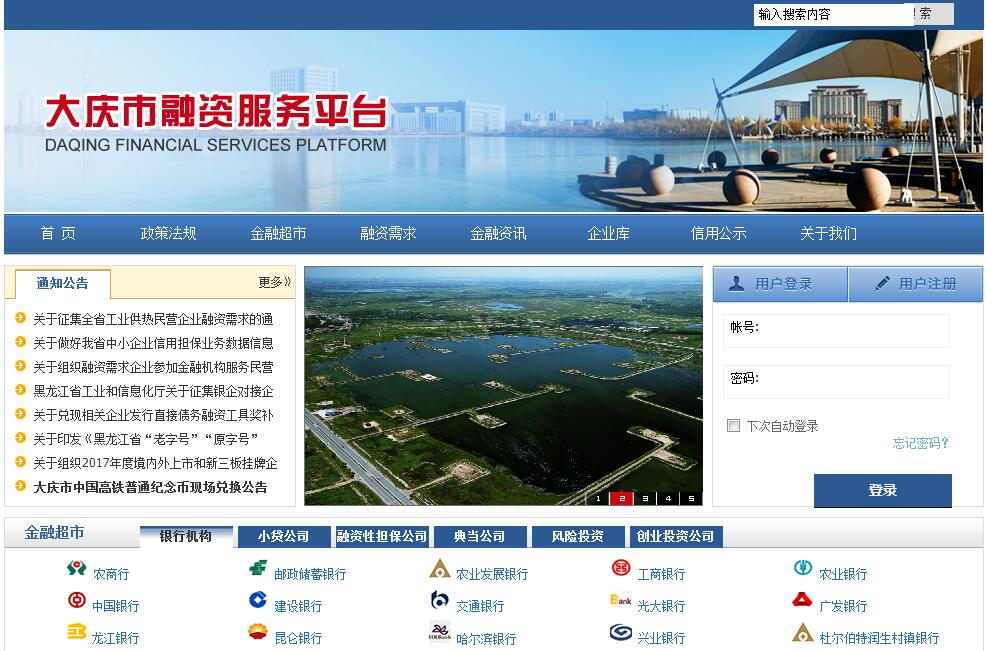Switch to the 典当公司 tab
The width and height of the screenshot is (986, 651).
480,537
